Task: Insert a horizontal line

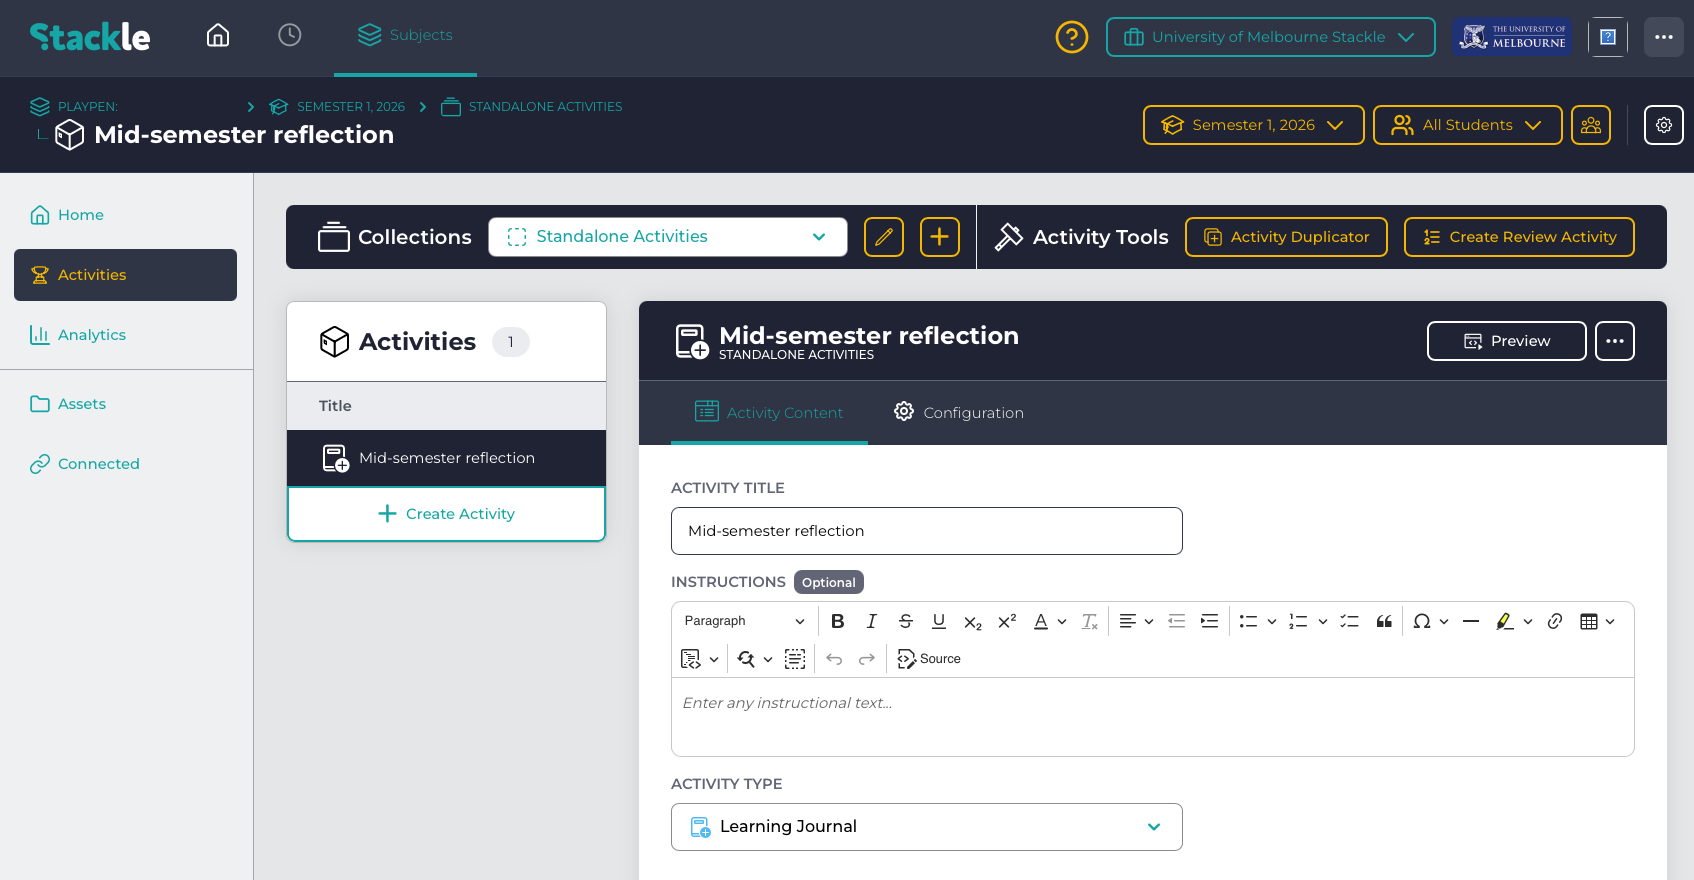Action: [x=1471, y=621]
